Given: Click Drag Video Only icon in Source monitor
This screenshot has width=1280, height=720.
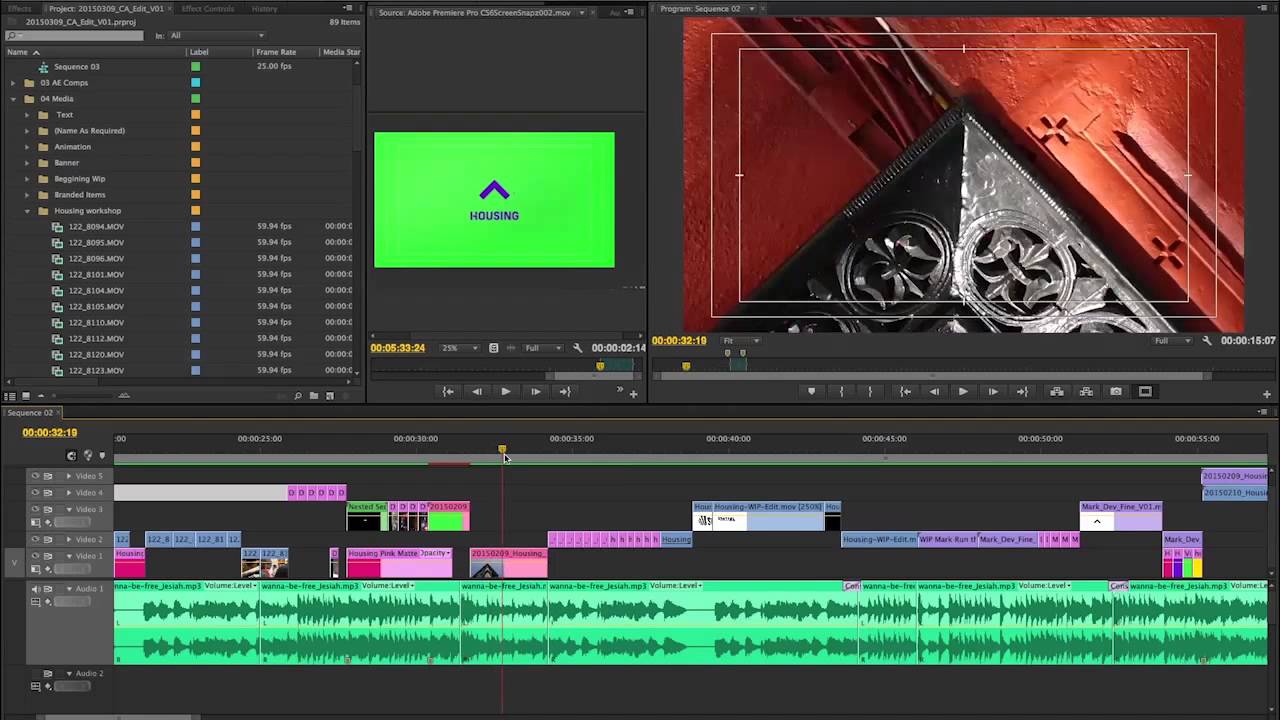Looking at the screenshot, I should pos(493,348).
